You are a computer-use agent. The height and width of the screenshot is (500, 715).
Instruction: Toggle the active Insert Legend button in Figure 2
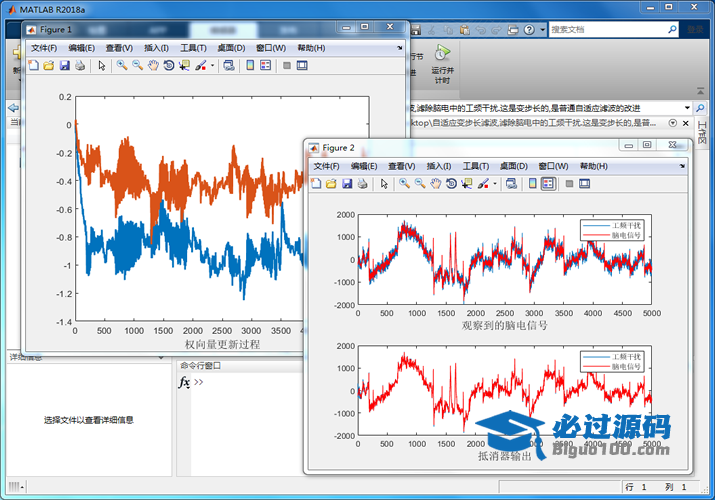(x=548, y=184)
